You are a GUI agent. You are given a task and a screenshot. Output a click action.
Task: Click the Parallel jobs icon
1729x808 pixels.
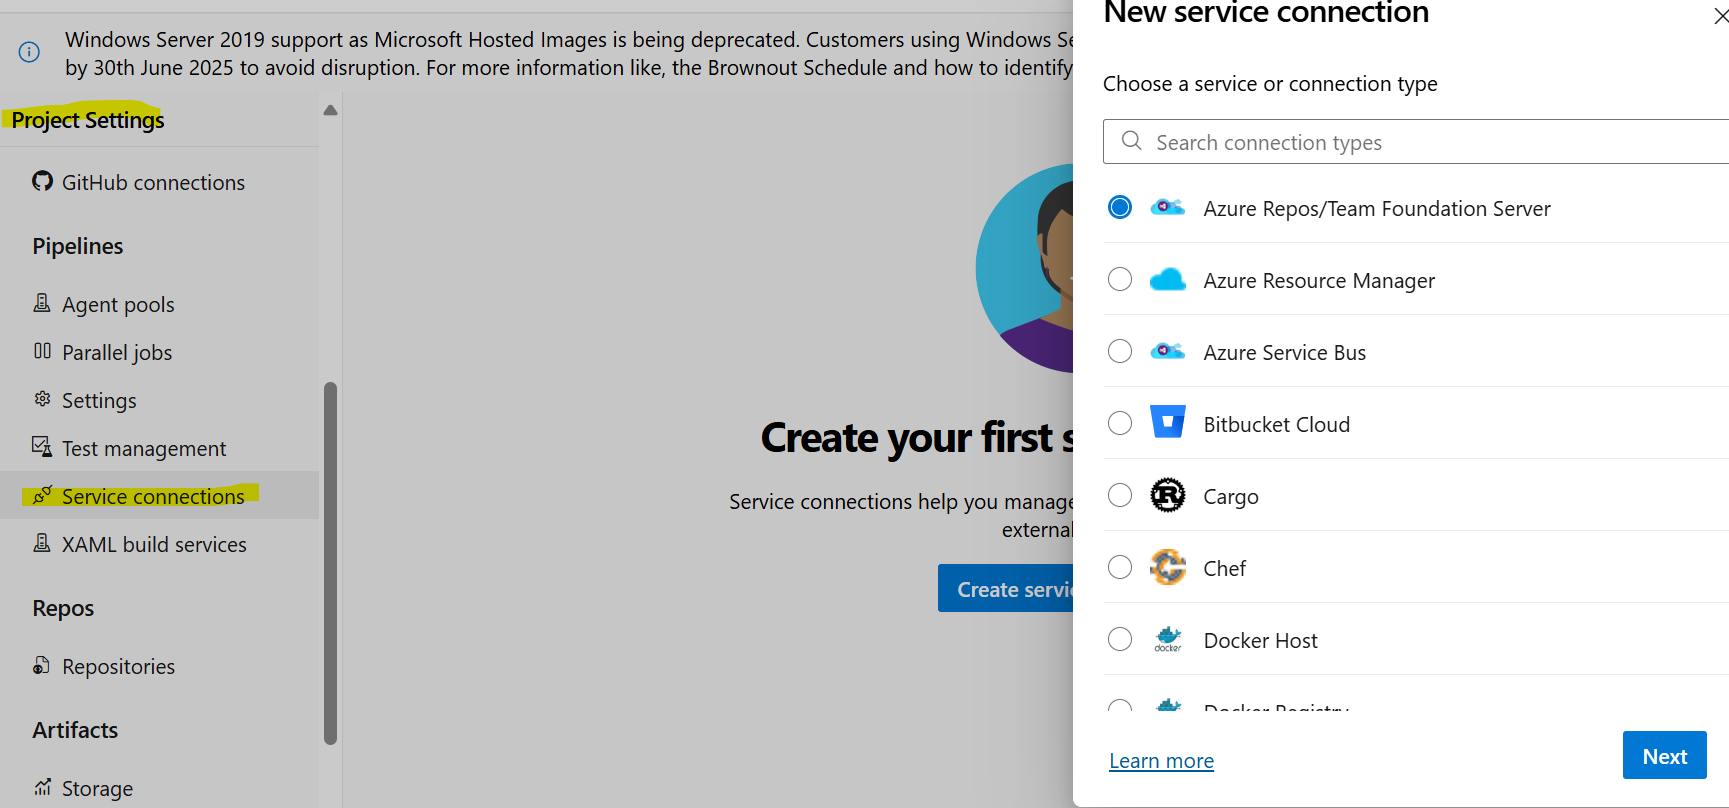coord(42,351)
